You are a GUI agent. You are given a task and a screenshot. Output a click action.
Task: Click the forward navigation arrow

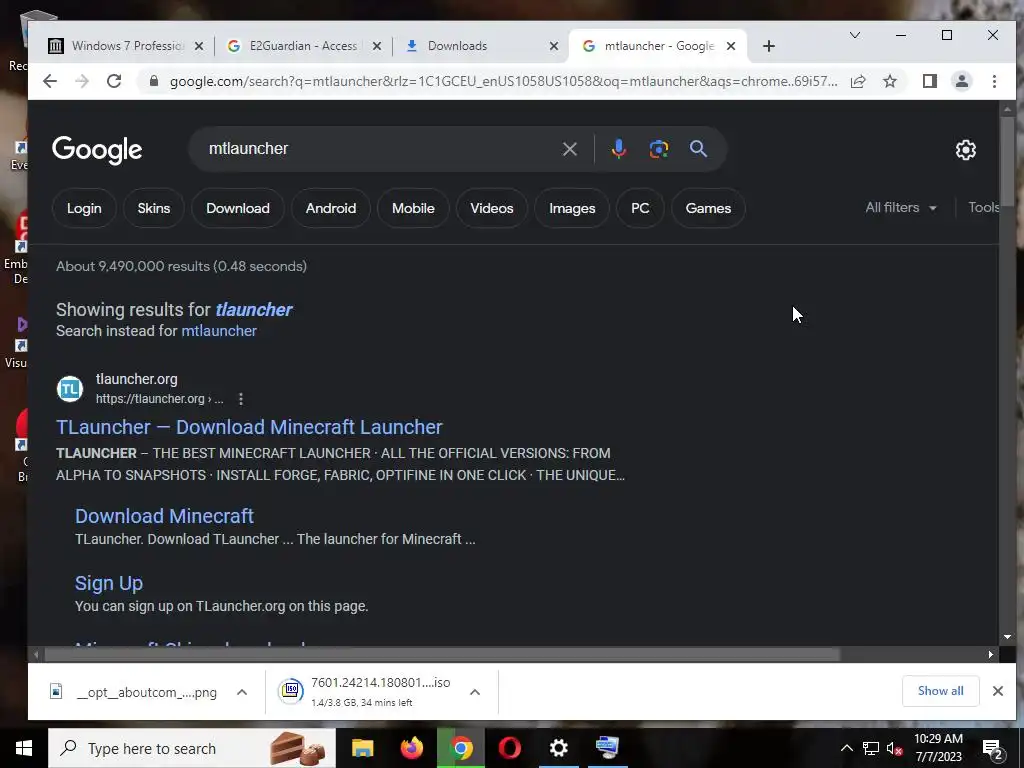tap(82, 81)
